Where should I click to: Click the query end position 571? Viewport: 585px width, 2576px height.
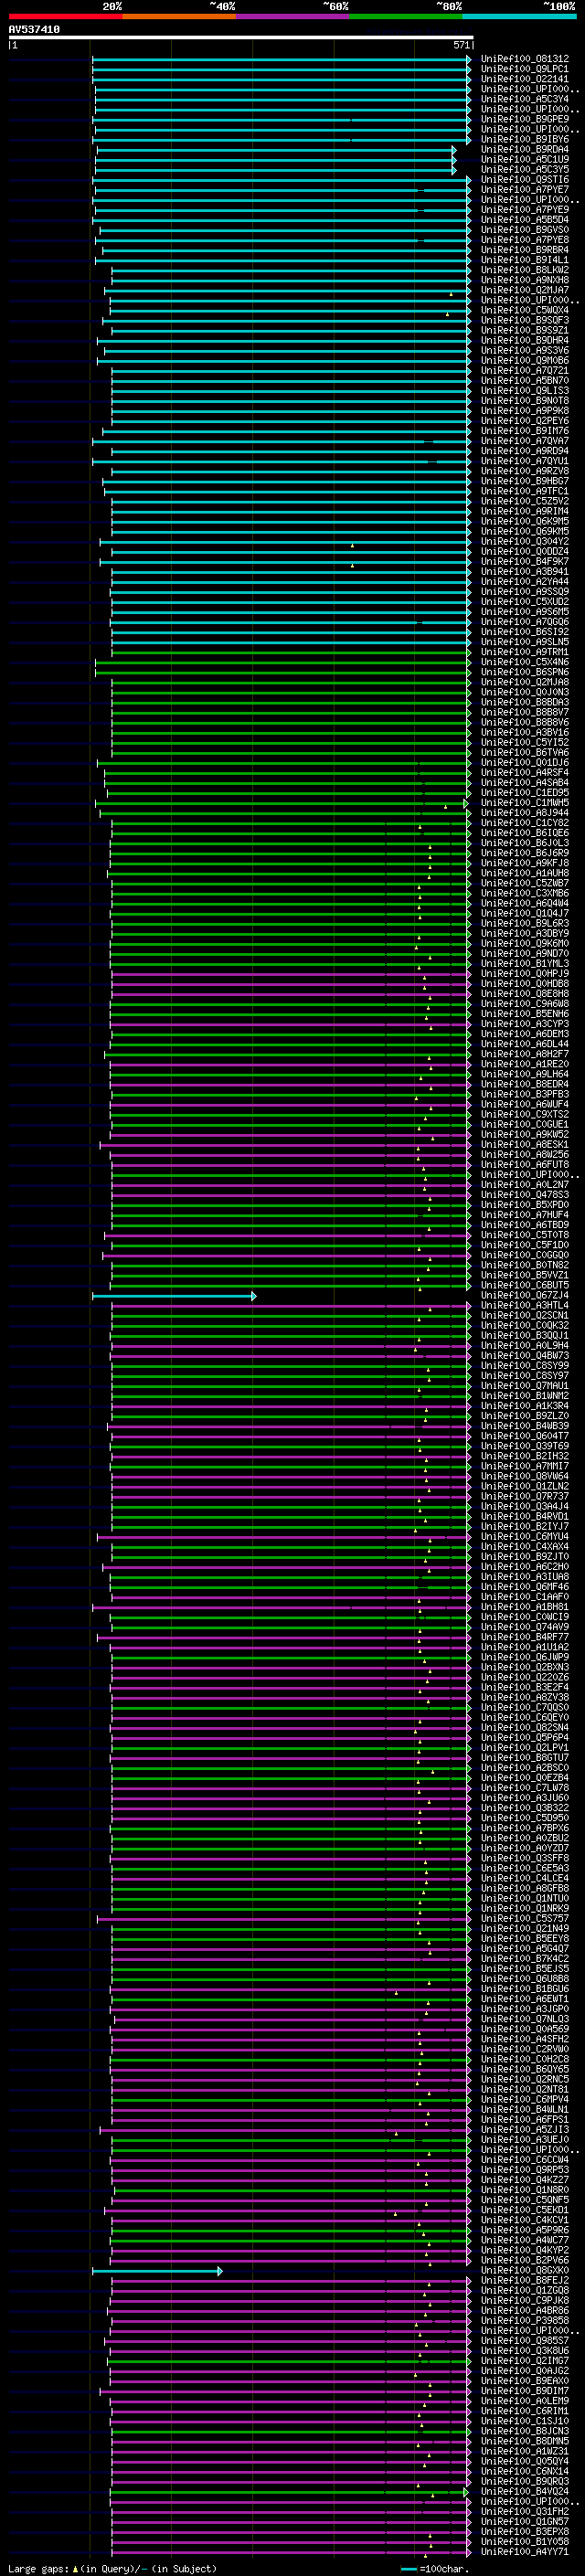tap(461, 45)
